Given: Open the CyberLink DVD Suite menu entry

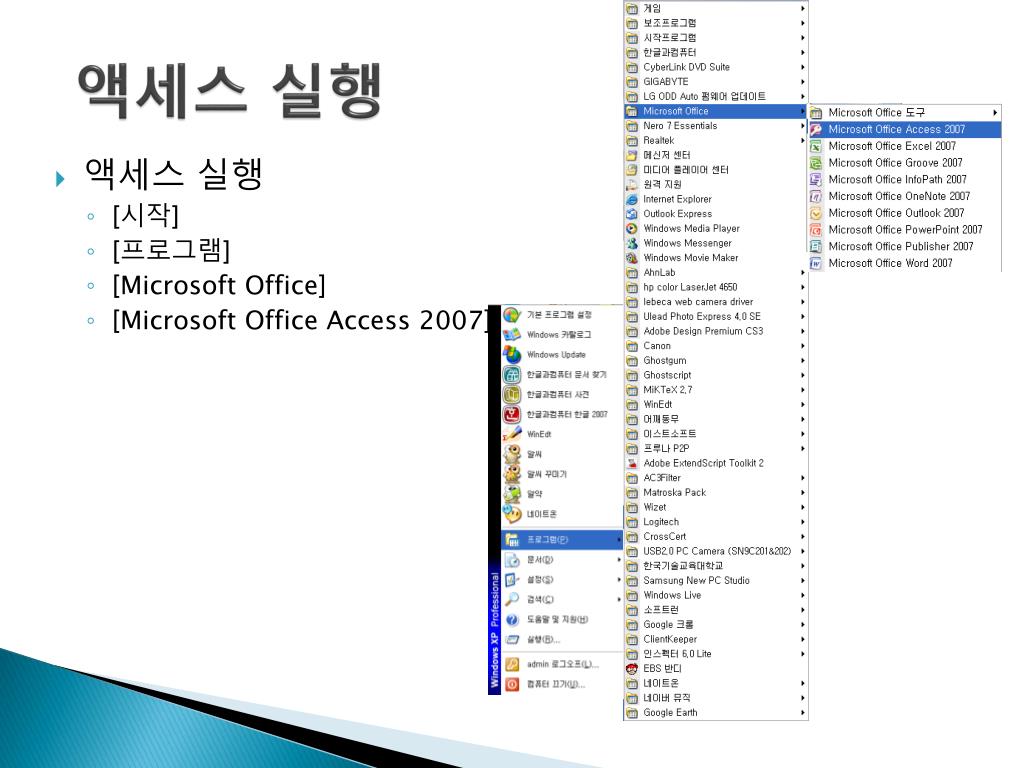Looking at the screenshot, I should [x=716, y=67].
